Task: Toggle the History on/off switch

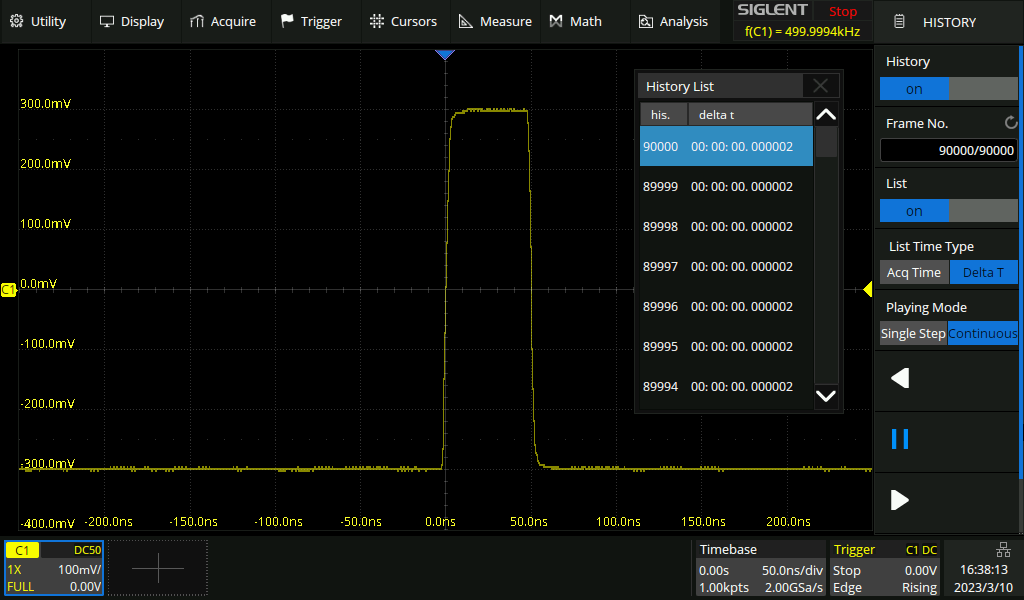Action: click(x=948, y=89)
